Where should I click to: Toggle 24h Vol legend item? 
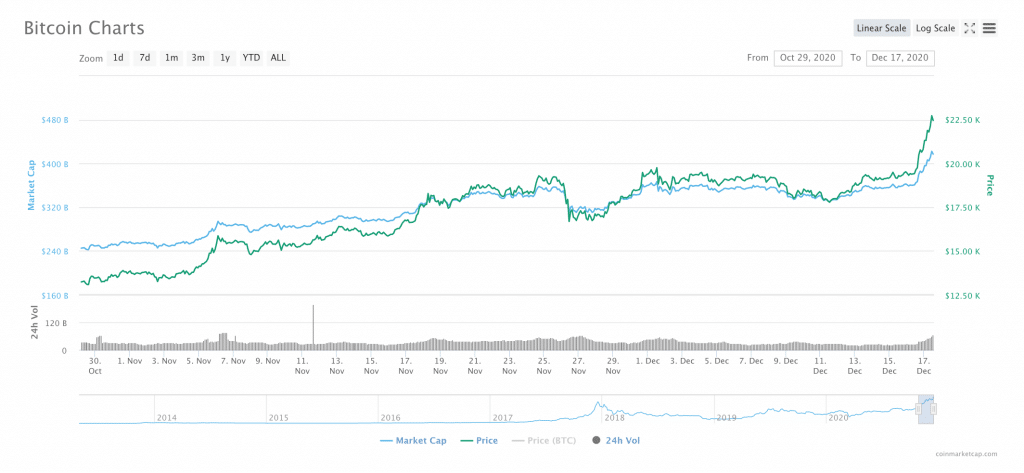tap(618, 440)
